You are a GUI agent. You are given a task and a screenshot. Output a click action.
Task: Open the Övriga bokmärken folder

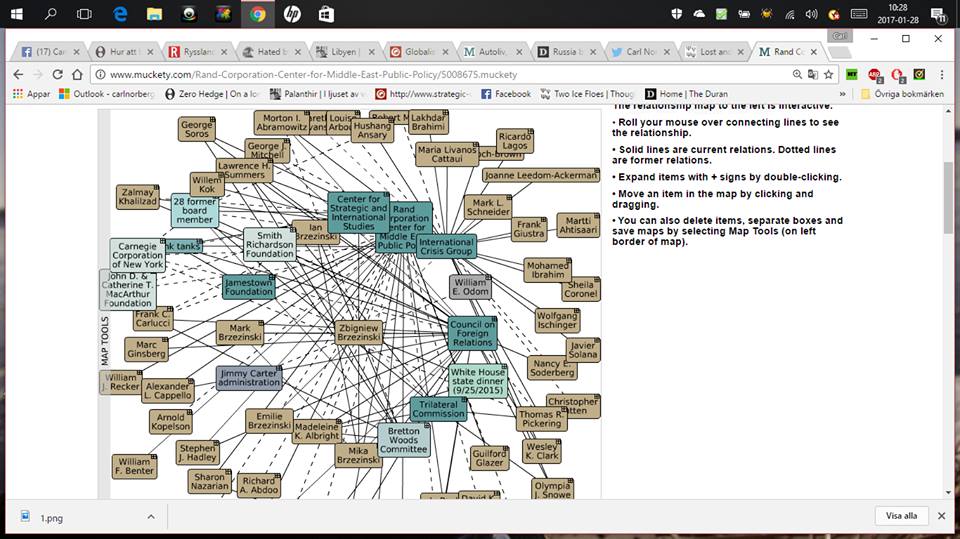click(x=904, y=94)
